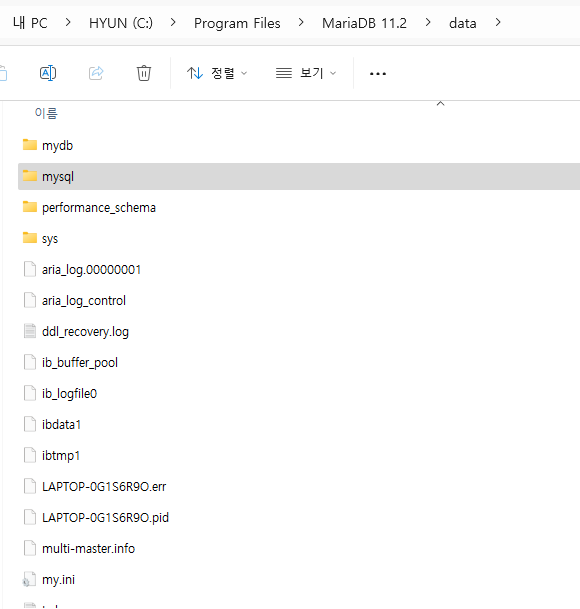
Task: Select the mydb folder name
Action: click(57, 146)
